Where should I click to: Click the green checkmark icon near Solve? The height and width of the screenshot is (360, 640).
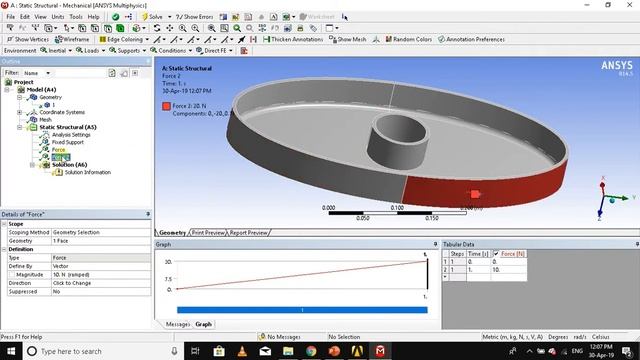(116, 17)
